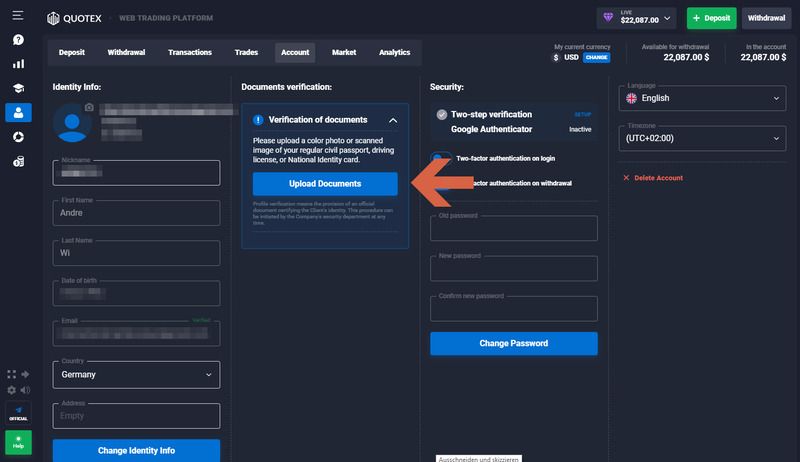Click the dollar sign currency icon

[556, 58]
